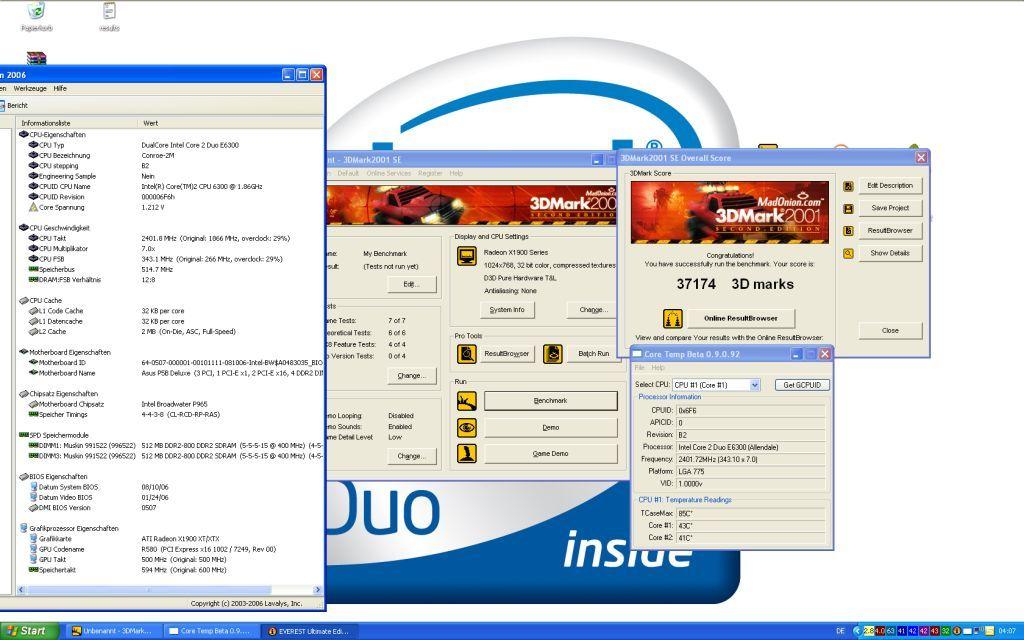Expand hidden tray icons with the chevron

[856, 631]
